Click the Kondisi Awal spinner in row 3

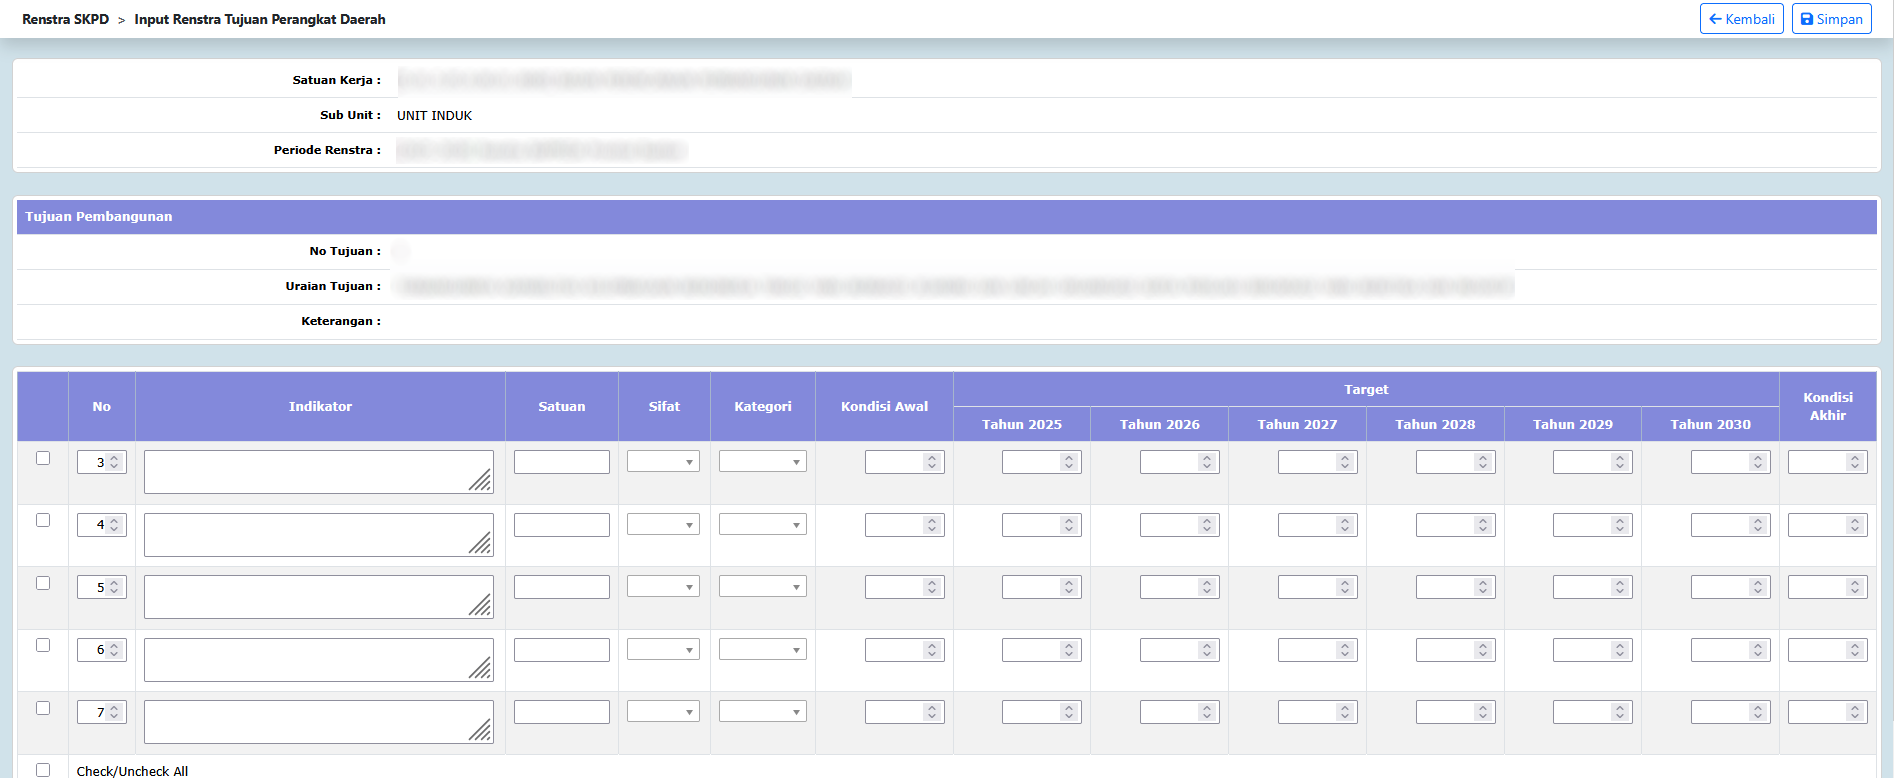pos(932,462)
